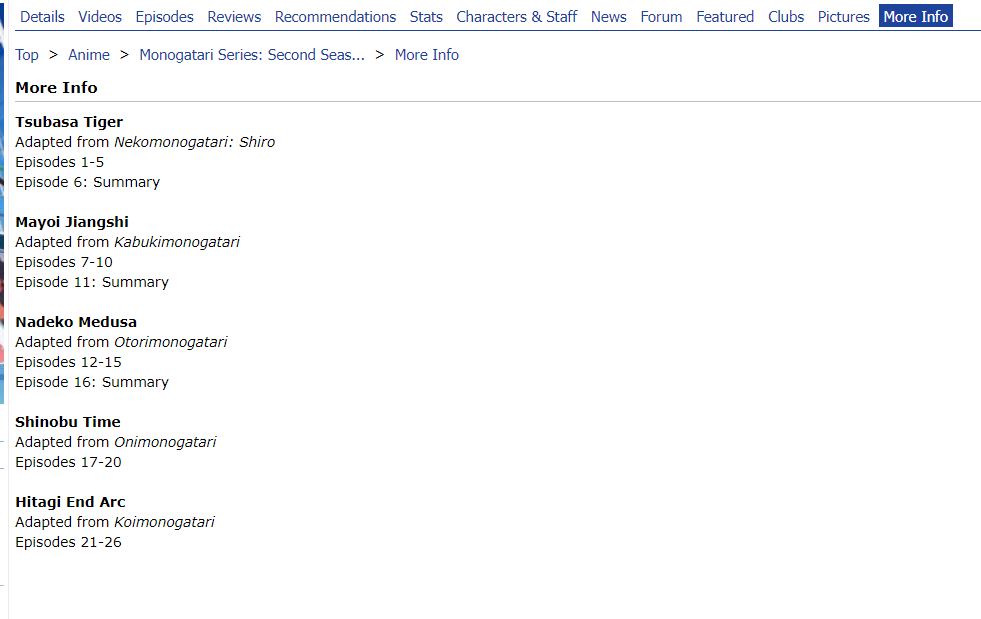
Task: View the Stats tab
Action: [x=426, y=17]
